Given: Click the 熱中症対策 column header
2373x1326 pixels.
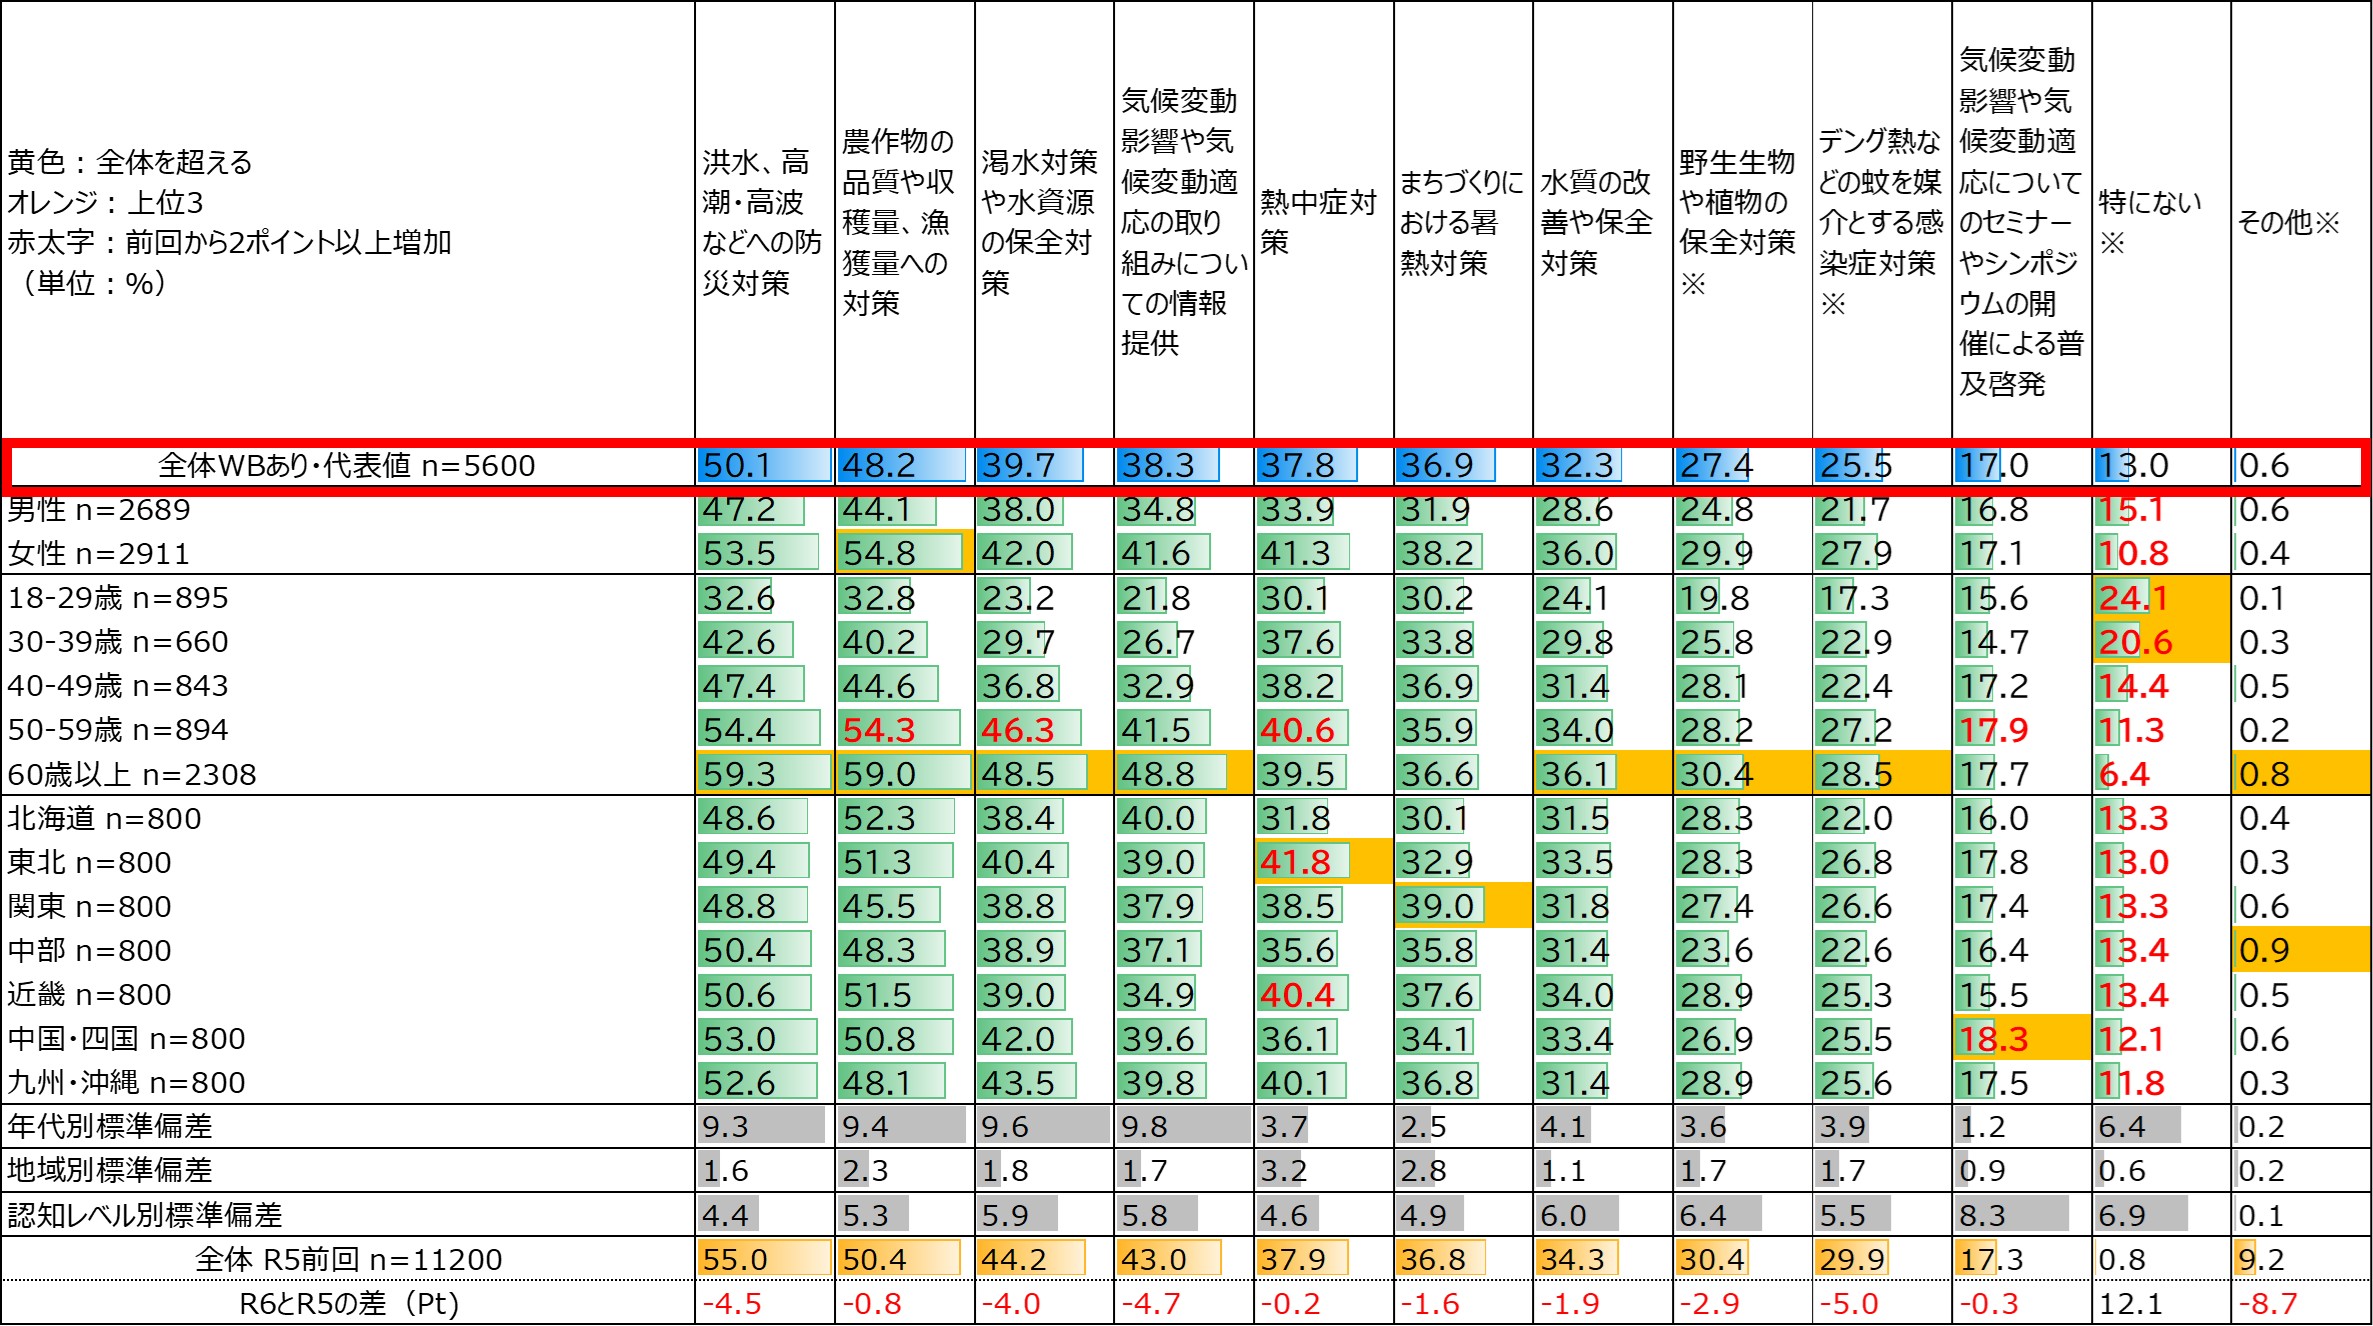Looking at the screenshot, I should (1318, 222).
